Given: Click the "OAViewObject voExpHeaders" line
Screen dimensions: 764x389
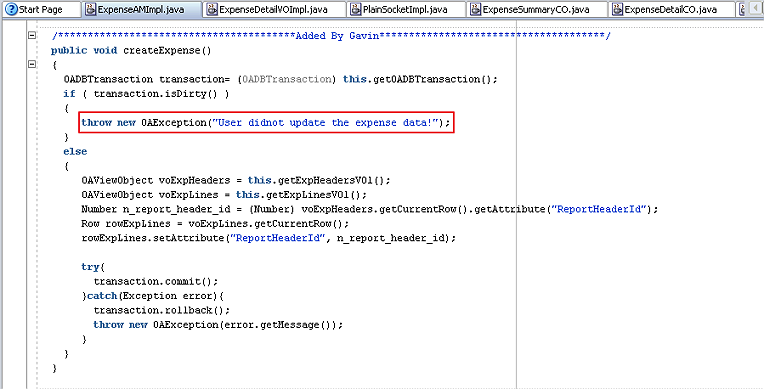Looking at the screenshot, I should pos(236,180).
